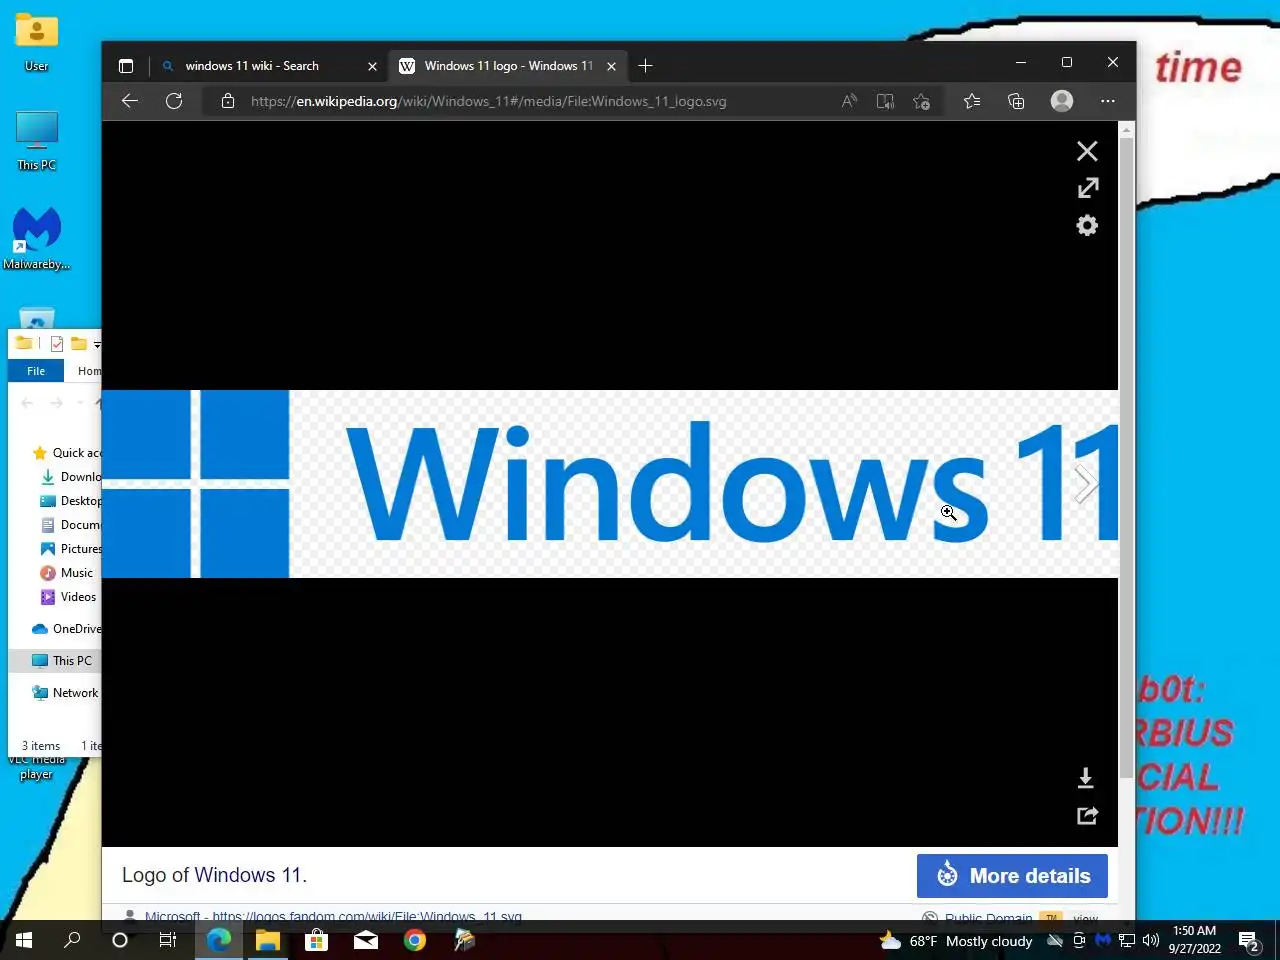Select the Windows 11 logo tab
This screenshot has height=960, width=1280.
click(x=508, y=66)
